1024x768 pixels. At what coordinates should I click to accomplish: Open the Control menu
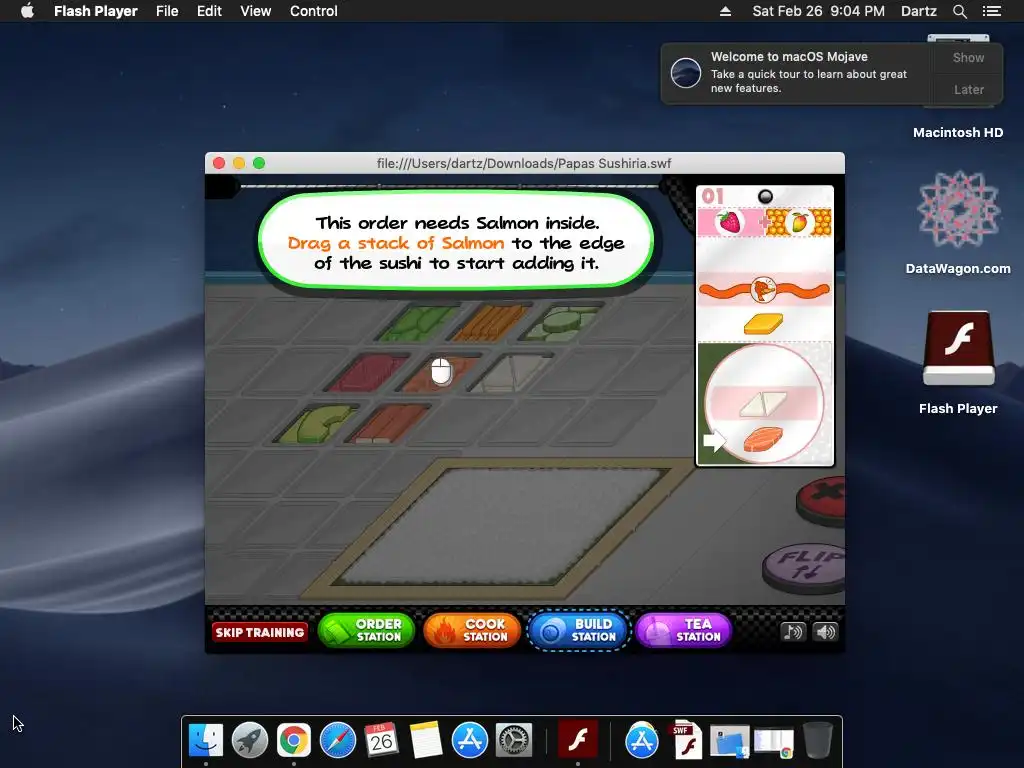click(x=313, y=11)
